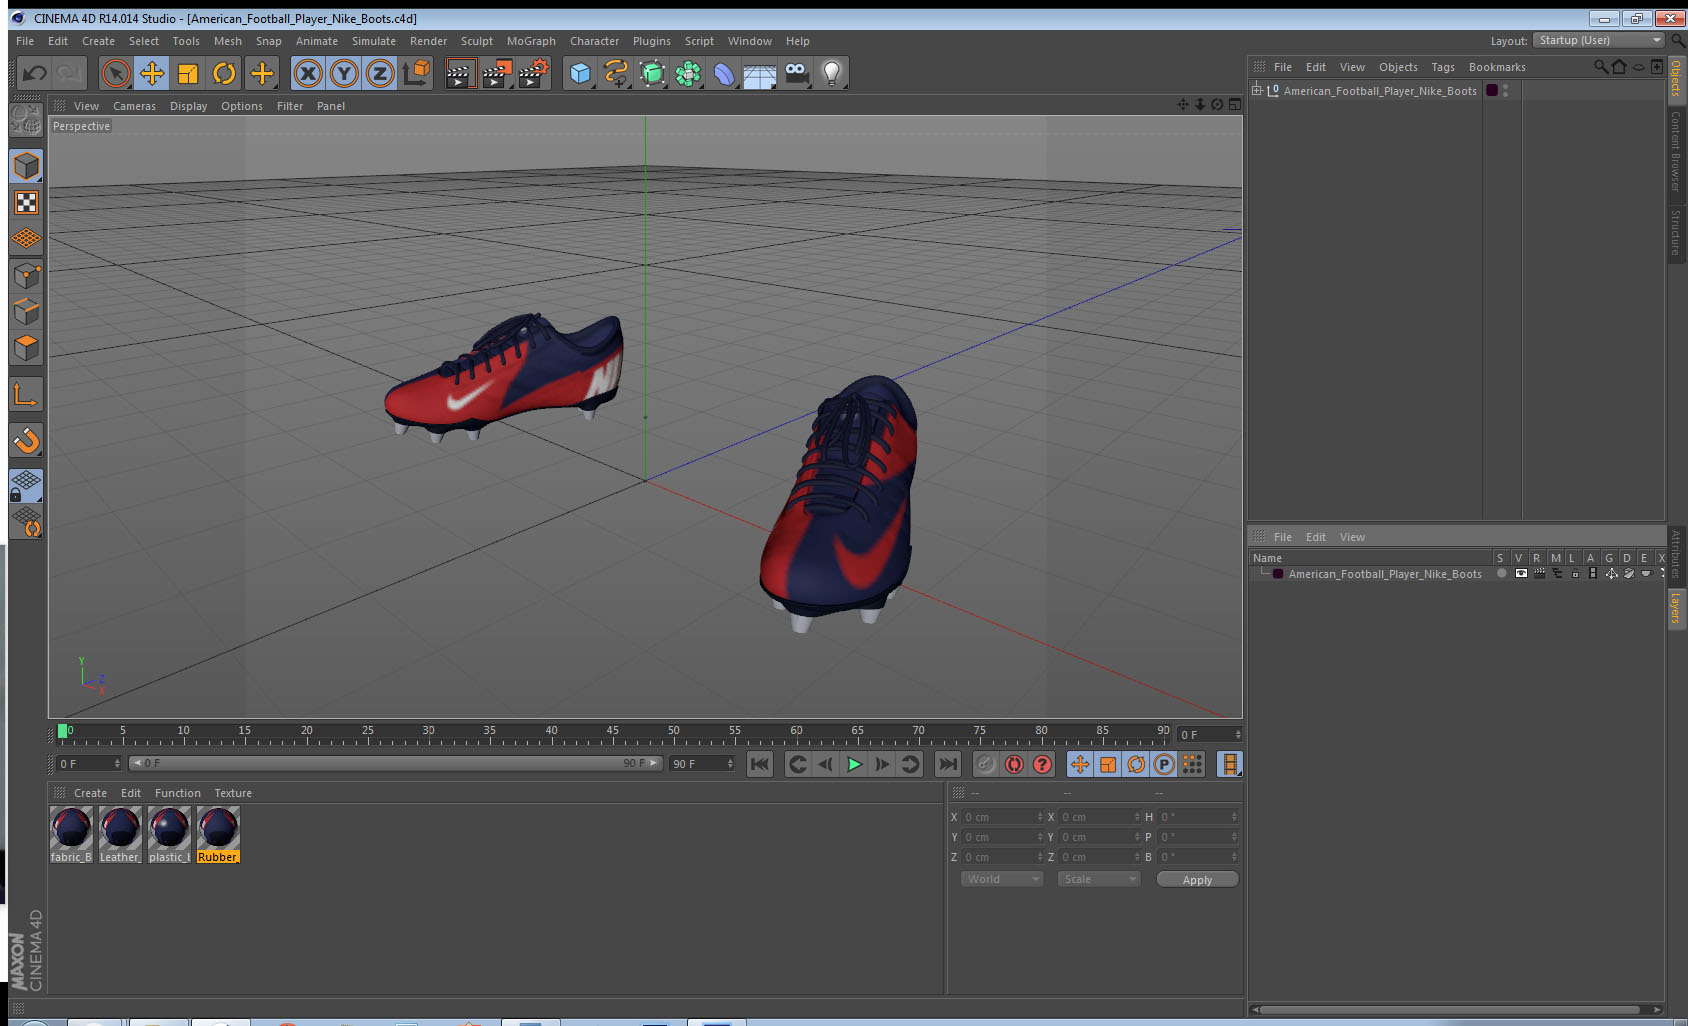Toggle visibility dots of American_Football_Player_Nike_Boots object
Screen dimensions: 1688x1026
click(1505, 90)
